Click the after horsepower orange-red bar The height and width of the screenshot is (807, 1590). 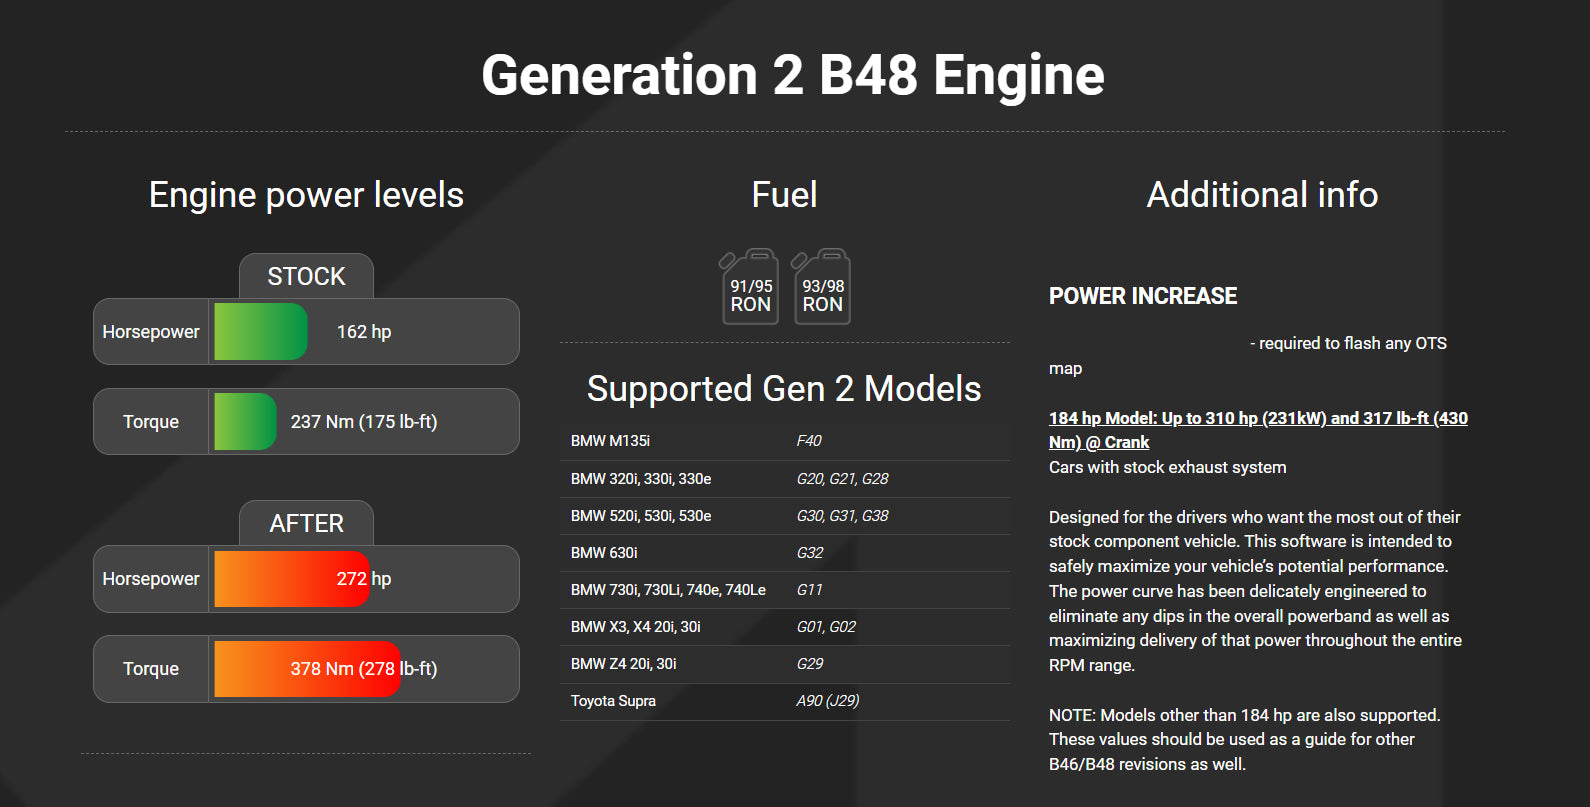click(x=292, y=579)
